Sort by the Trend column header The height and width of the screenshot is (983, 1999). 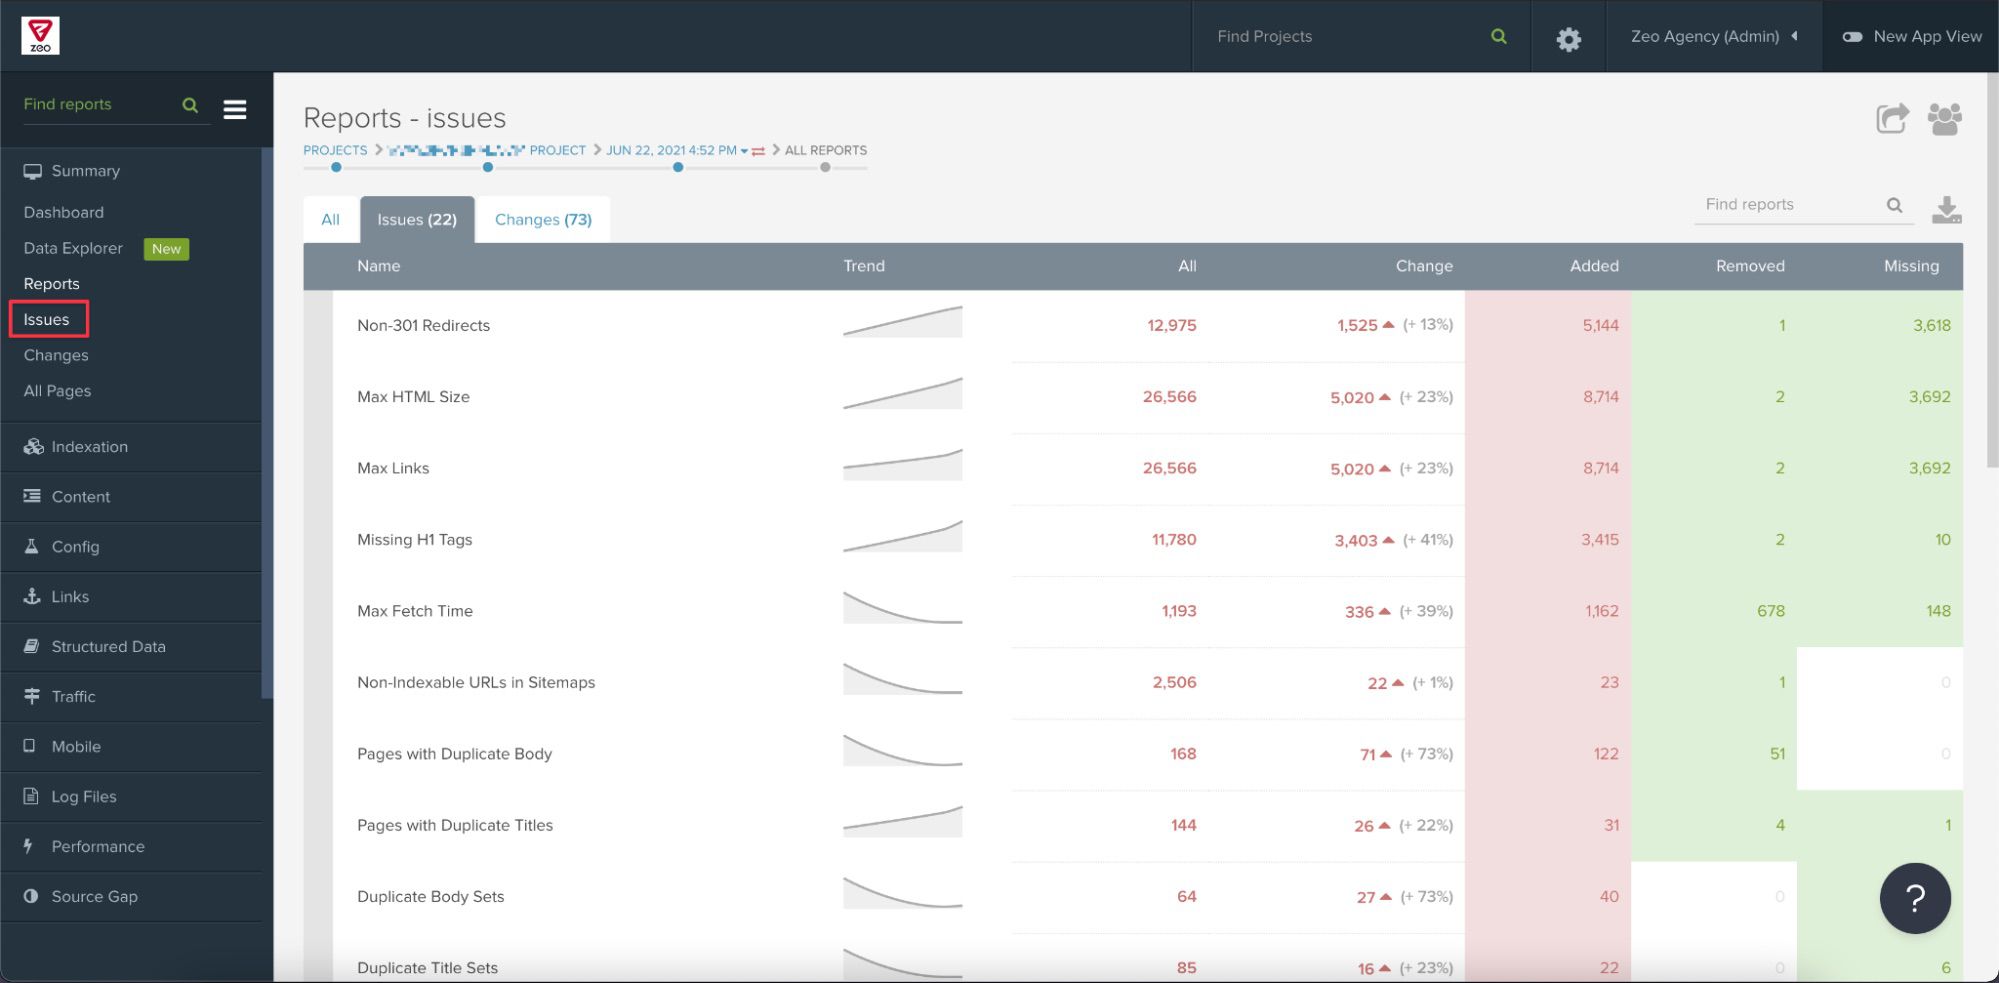864,266
